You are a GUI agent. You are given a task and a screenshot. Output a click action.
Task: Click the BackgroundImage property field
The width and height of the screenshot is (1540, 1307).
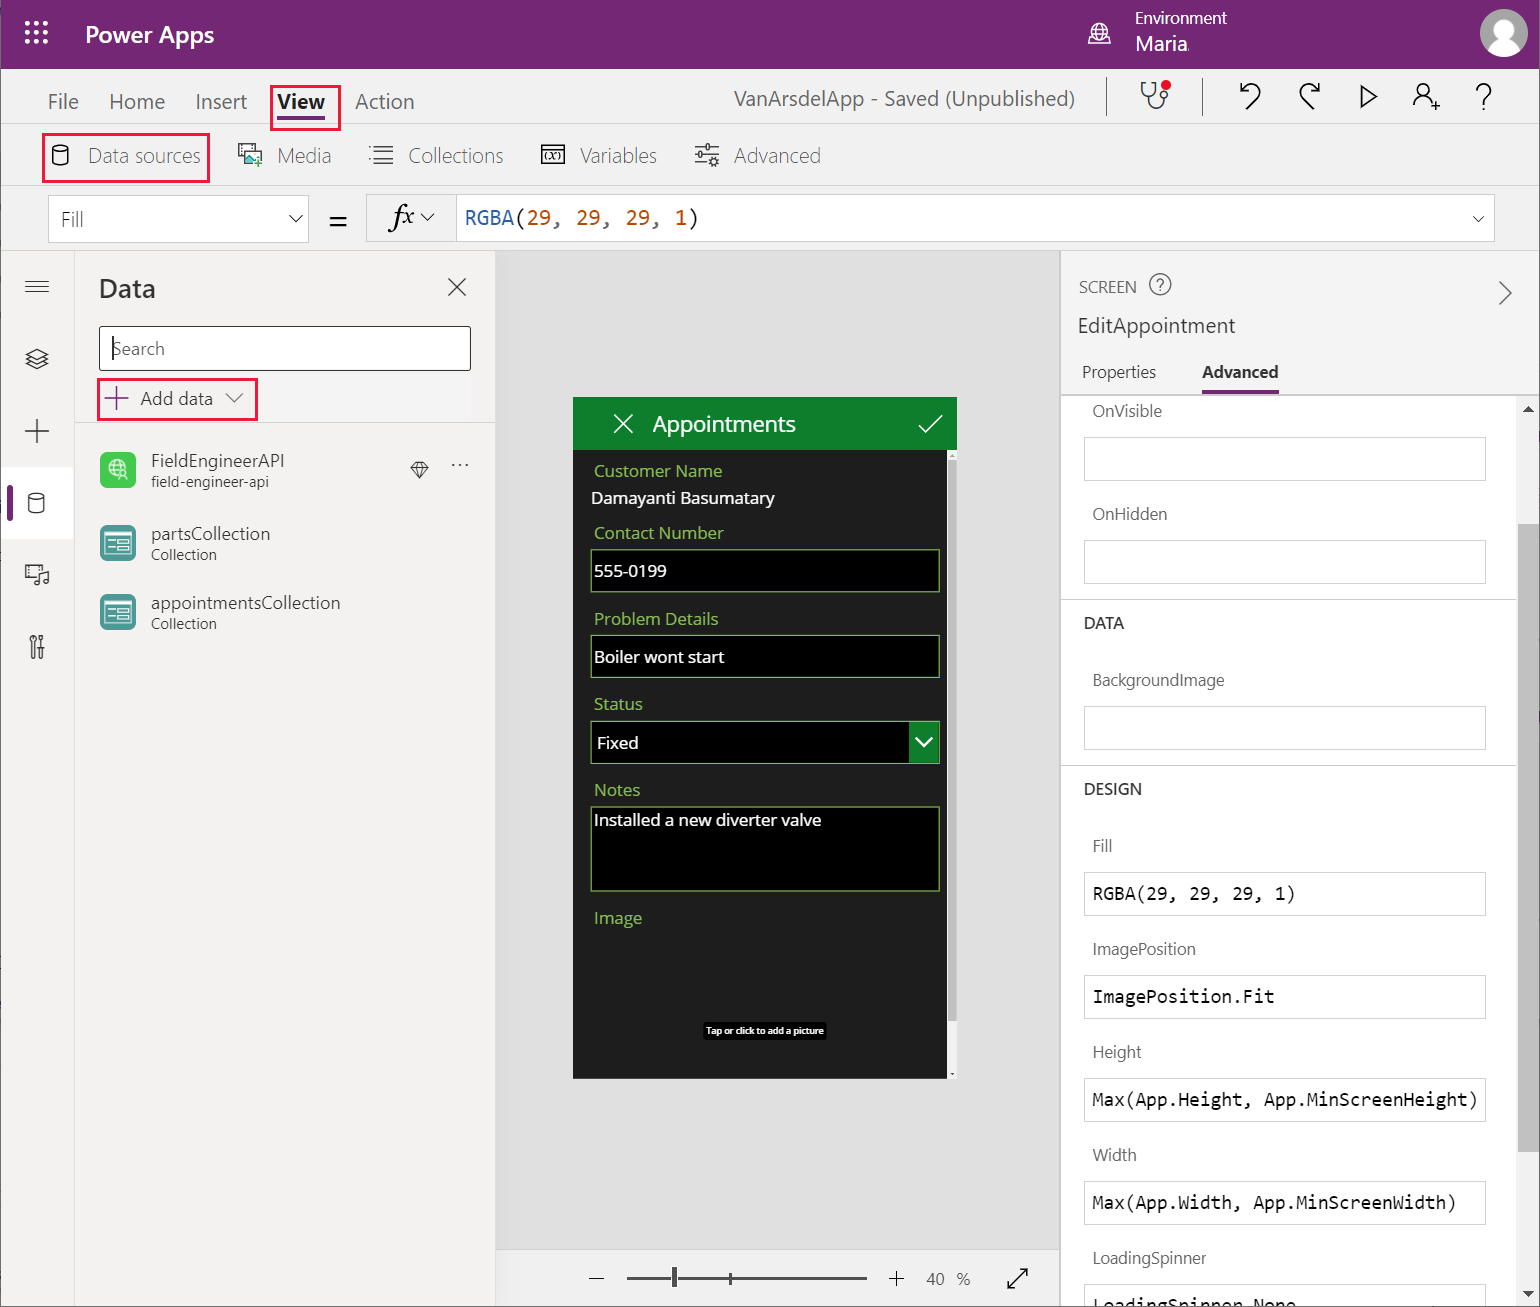pyautogui.click(x=1285, y=728)
